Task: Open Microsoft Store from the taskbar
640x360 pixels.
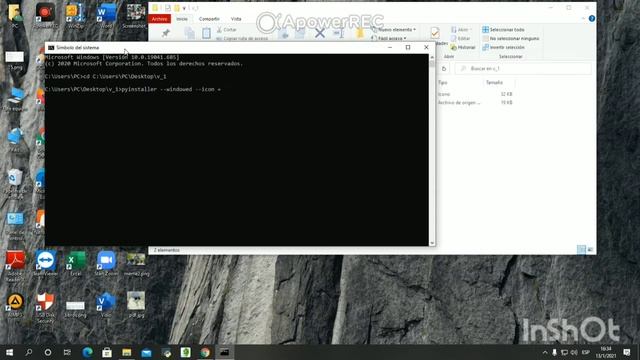Action: tap(107, 352)
